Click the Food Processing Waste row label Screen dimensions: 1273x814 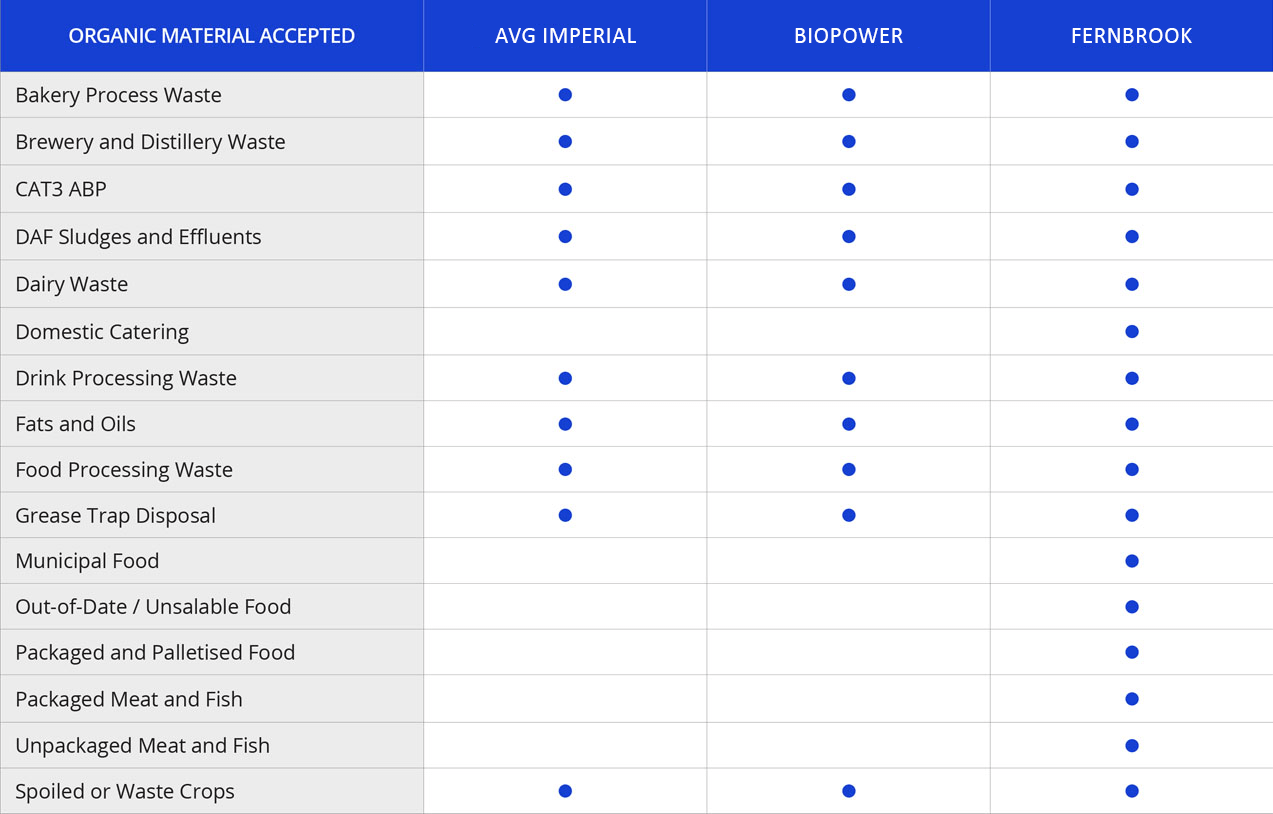pyautogui.click(x=124, y=470)
